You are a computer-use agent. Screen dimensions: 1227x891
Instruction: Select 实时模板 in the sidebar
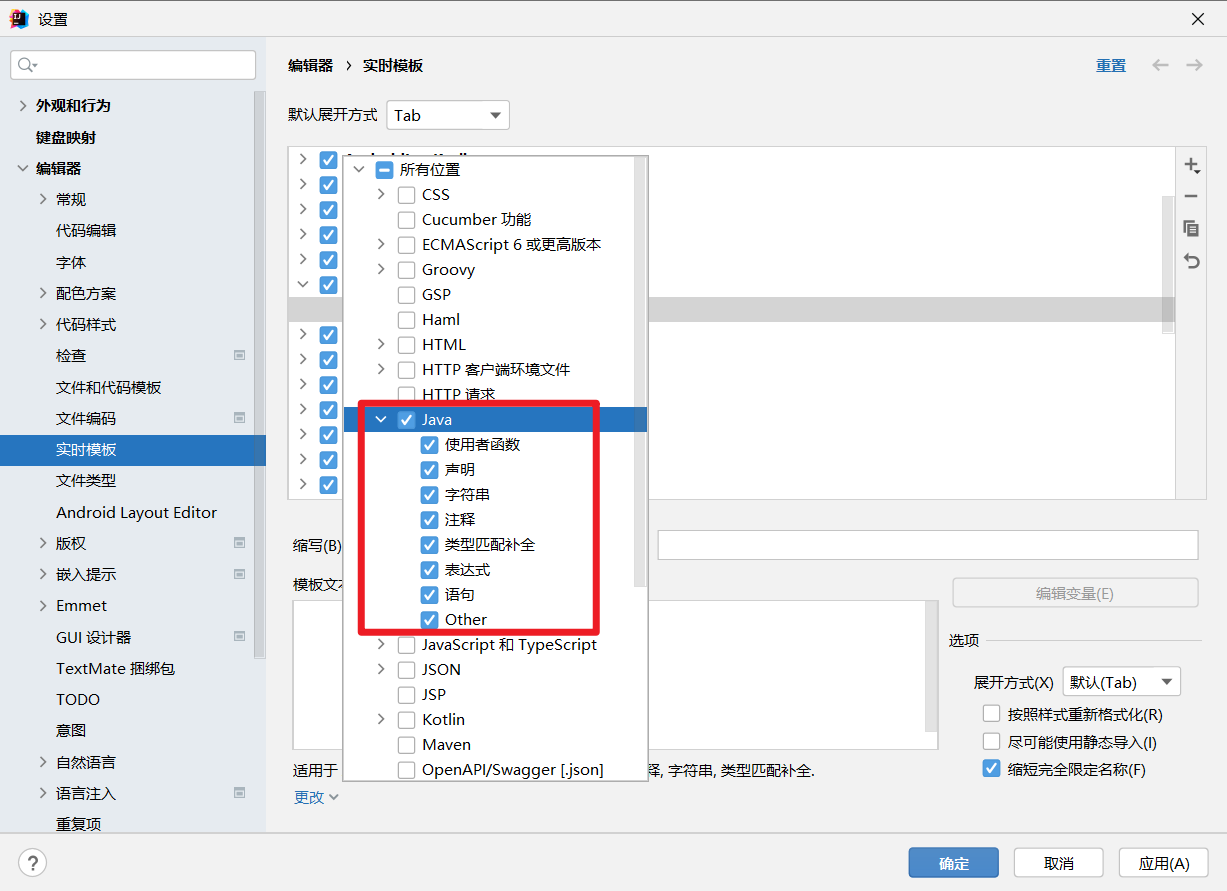pyautogui.click(x=133, y=450)
